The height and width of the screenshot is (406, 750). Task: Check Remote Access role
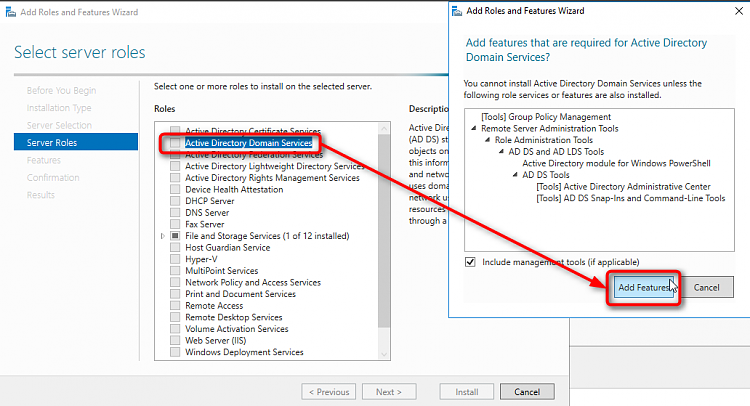point(175,306)
